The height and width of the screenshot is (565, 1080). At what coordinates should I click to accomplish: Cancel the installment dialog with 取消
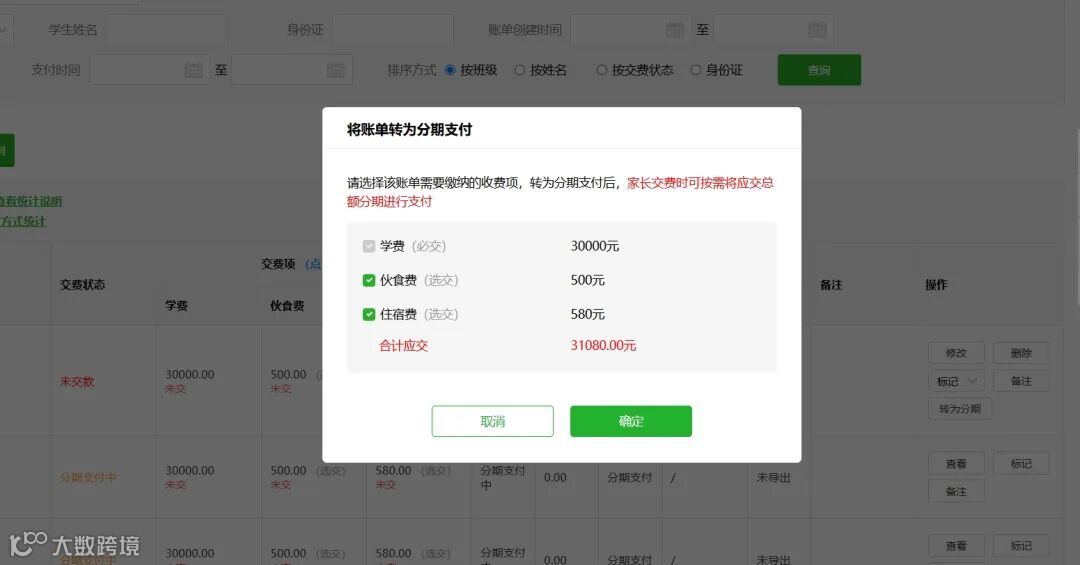(x=492, y=421)
